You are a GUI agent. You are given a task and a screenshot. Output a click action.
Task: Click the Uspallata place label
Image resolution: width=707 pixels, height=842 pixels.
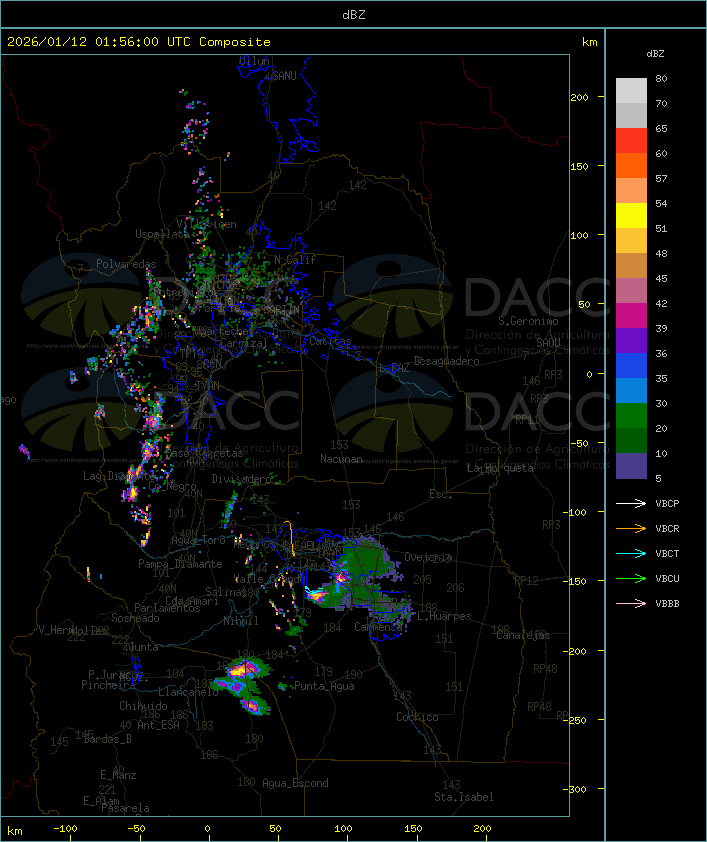point(162,234)
